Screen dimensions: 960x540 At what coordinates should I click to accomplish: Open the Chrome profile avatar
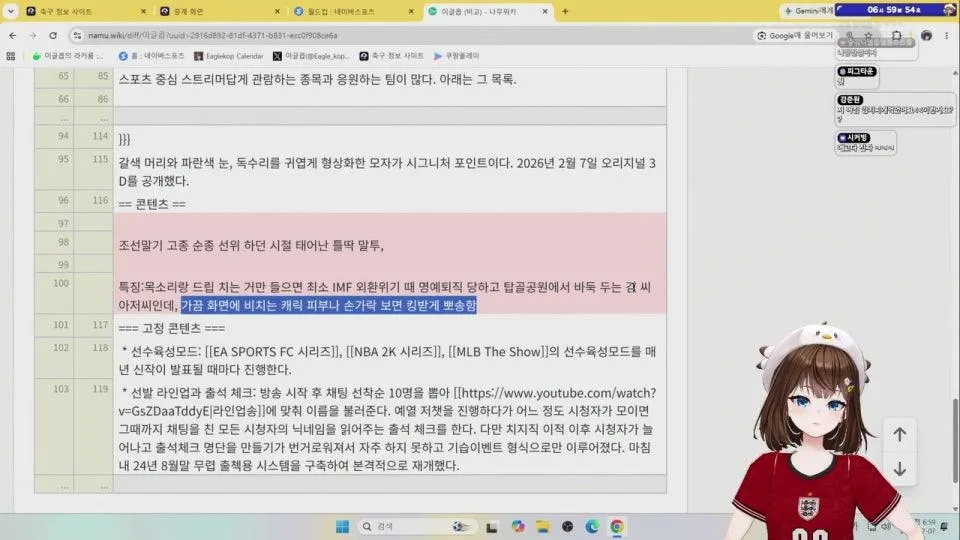click(926, 36)
